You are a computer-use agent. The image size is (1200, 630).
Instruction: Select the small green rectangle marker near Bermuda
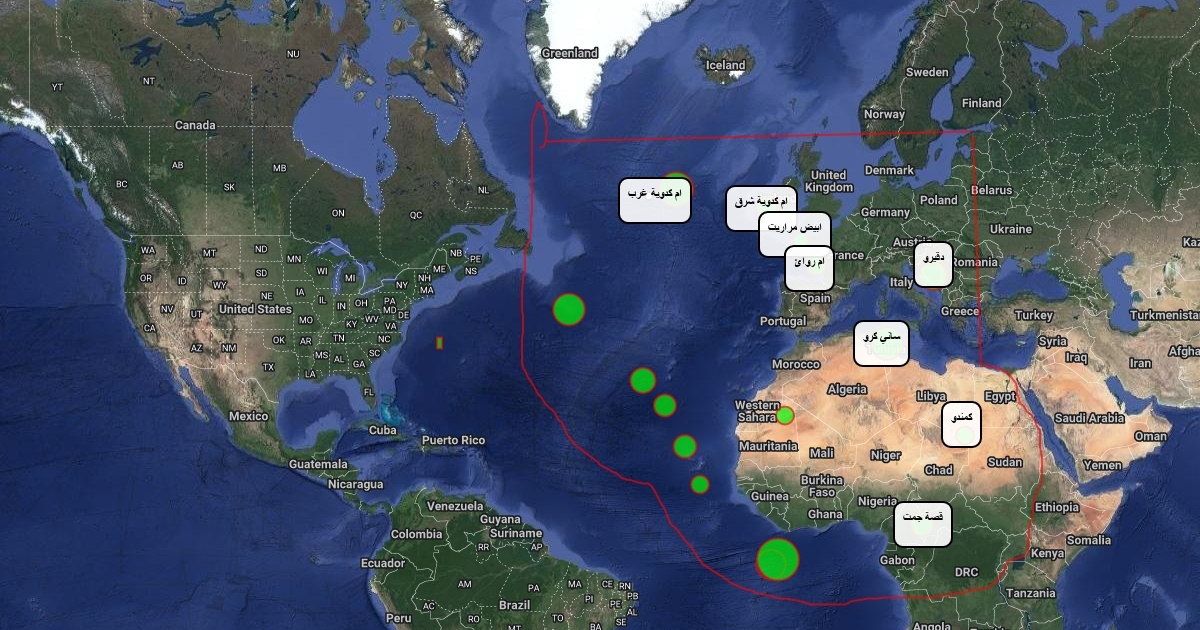(x=439, y=343)
